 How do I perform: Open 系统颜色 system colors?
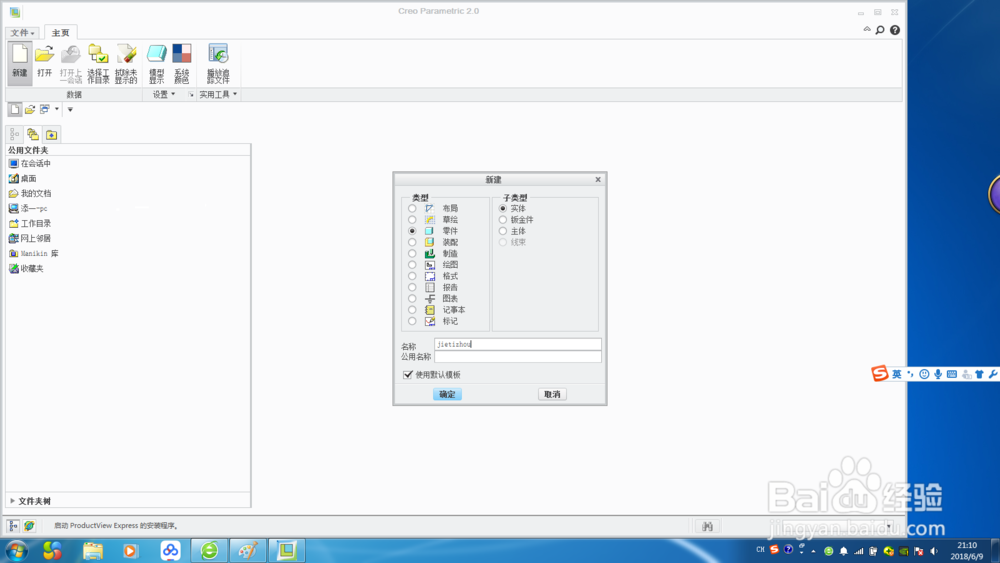[182, 62]
